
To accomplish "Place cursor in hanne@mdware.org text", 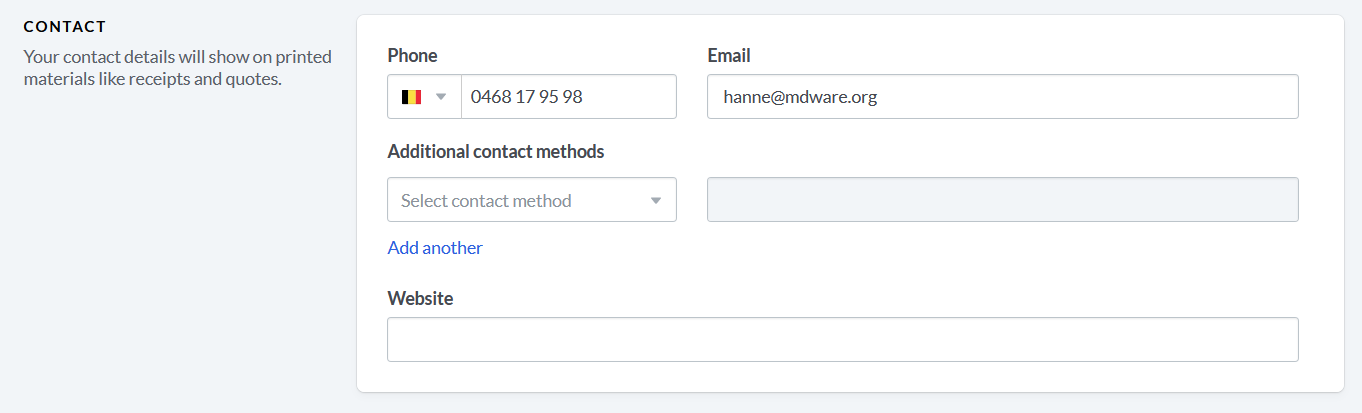I will point(800,97).
